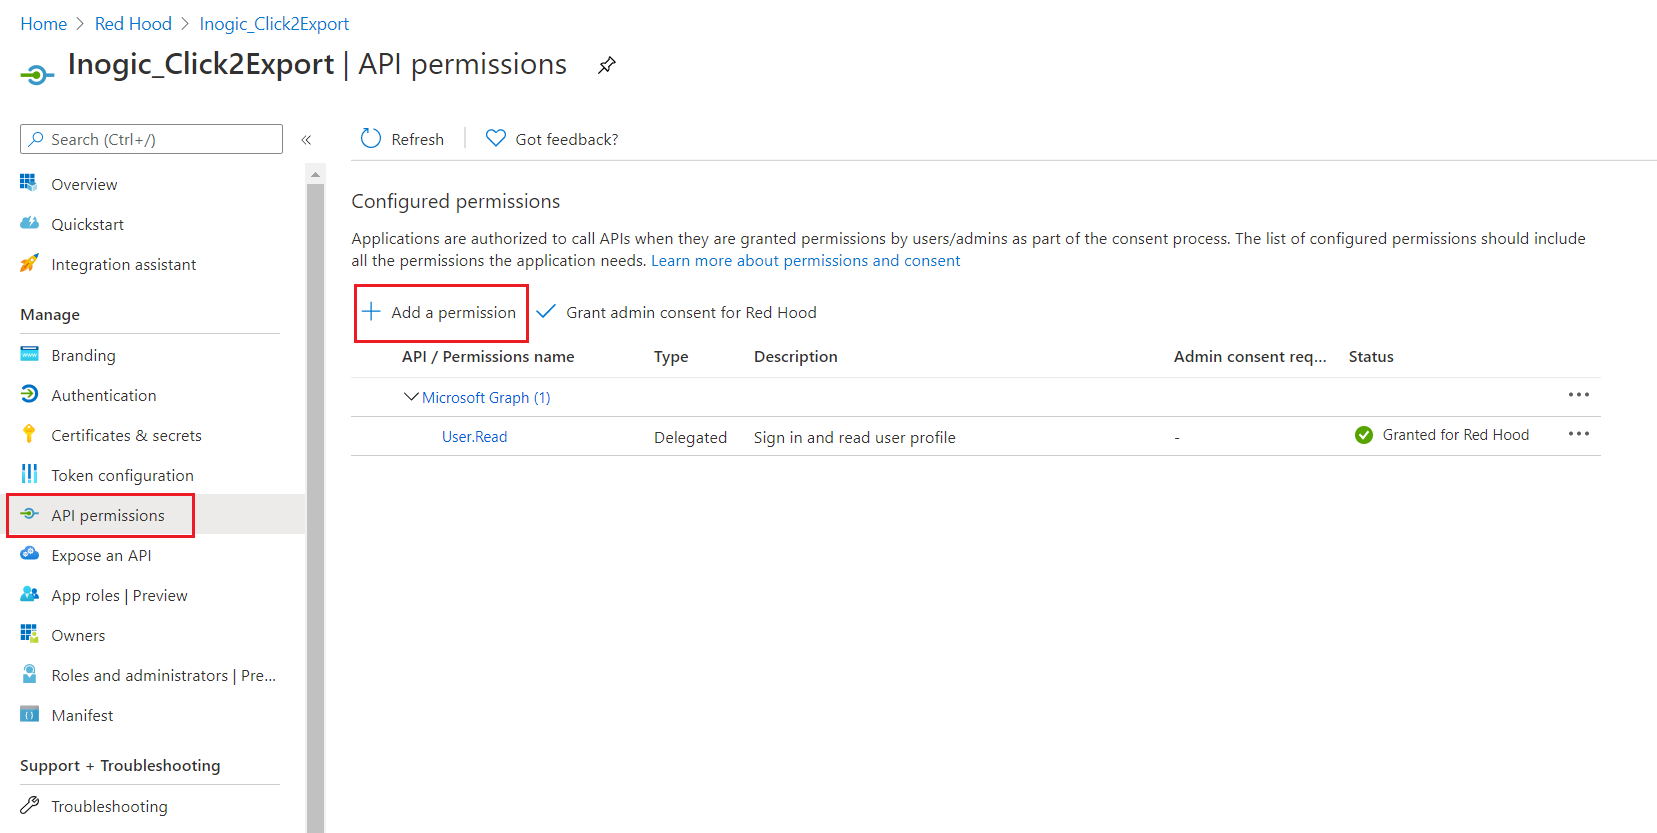Click the pin icon beside API permissions title
This screenshot has height=833, width=1657.
pos(607,66)
